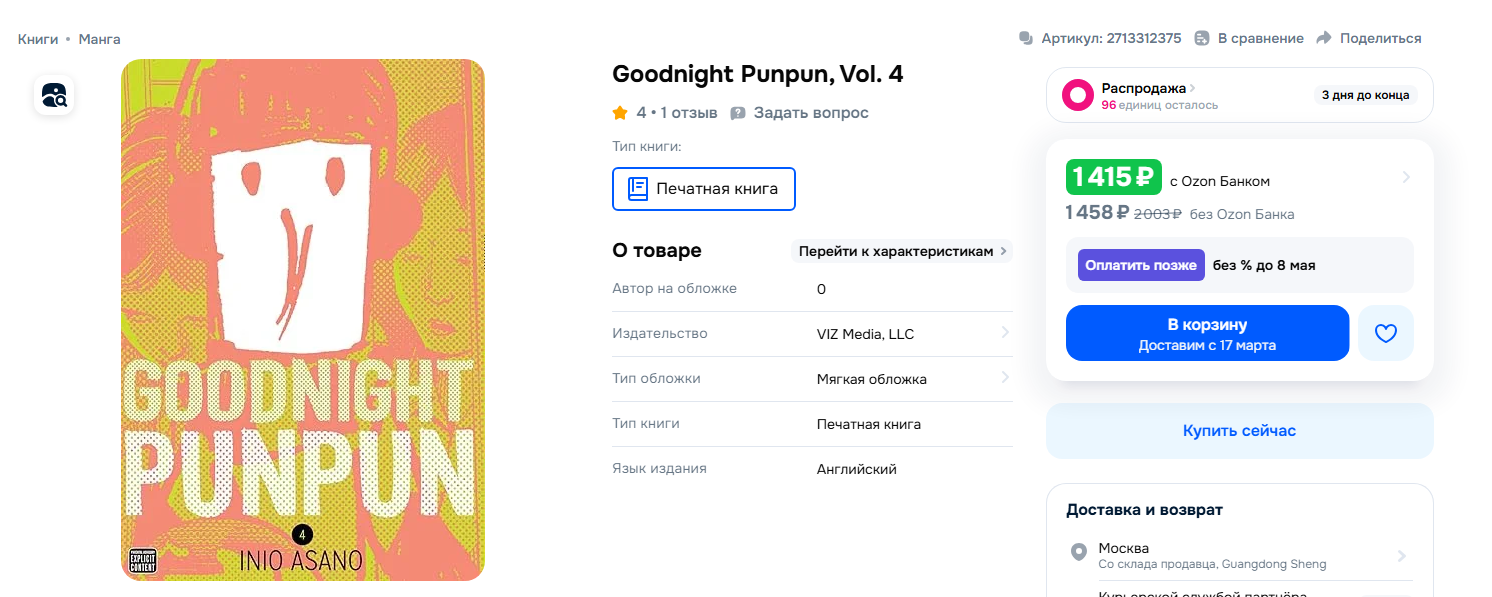The image size is (1492, 597).
Task: Click the question bubble icon
Action: [x=738, y=113]
